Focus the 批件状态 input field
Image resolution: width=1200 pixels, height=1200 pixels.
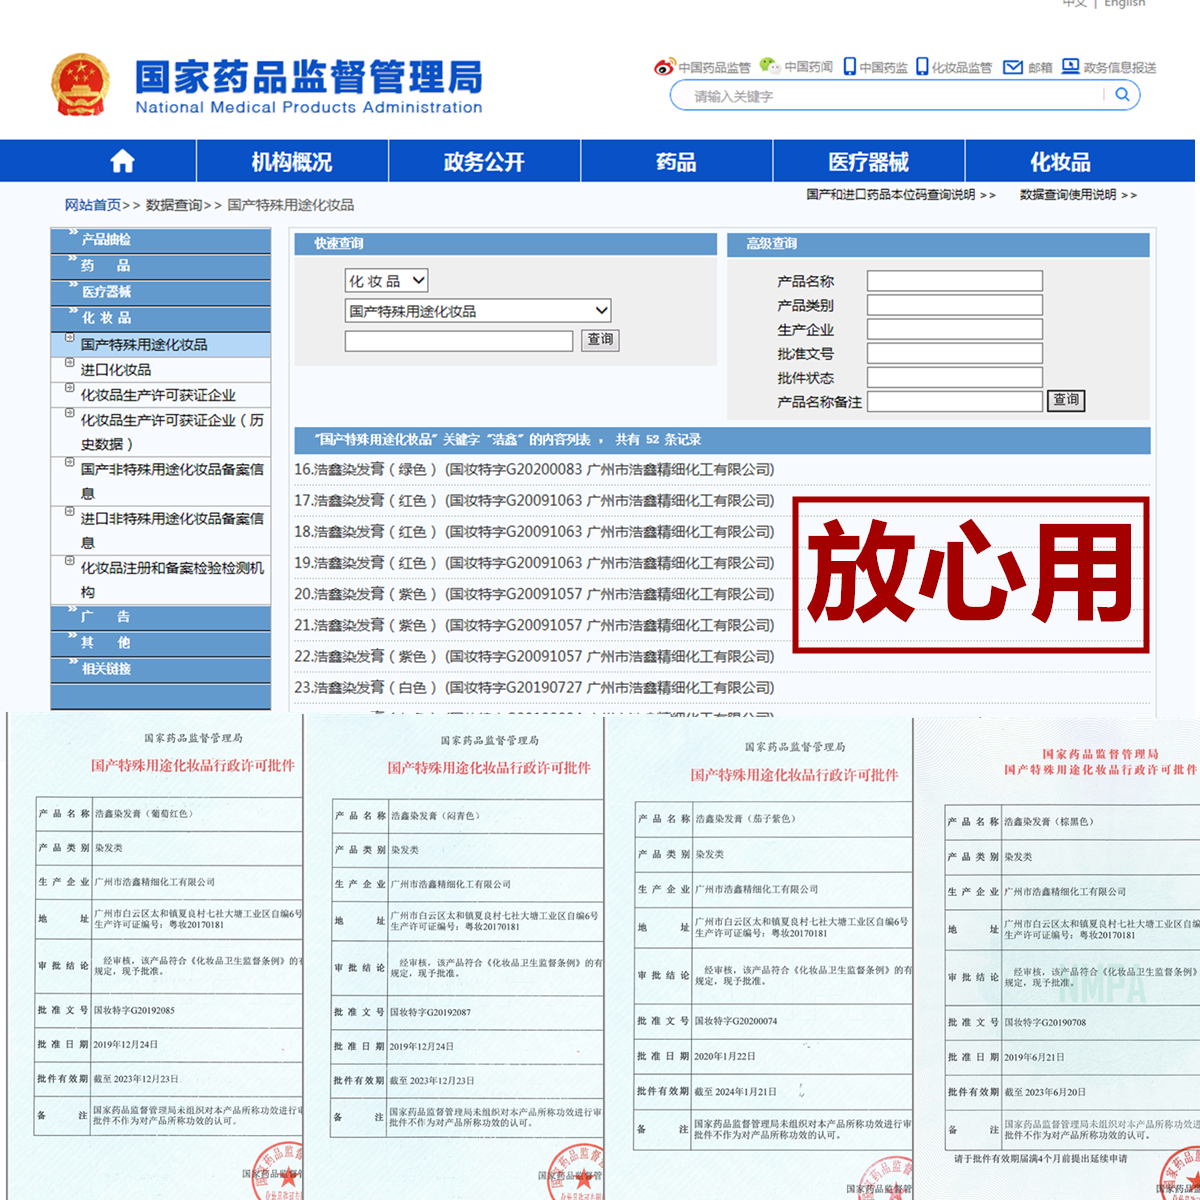click(x=955, y=377)
